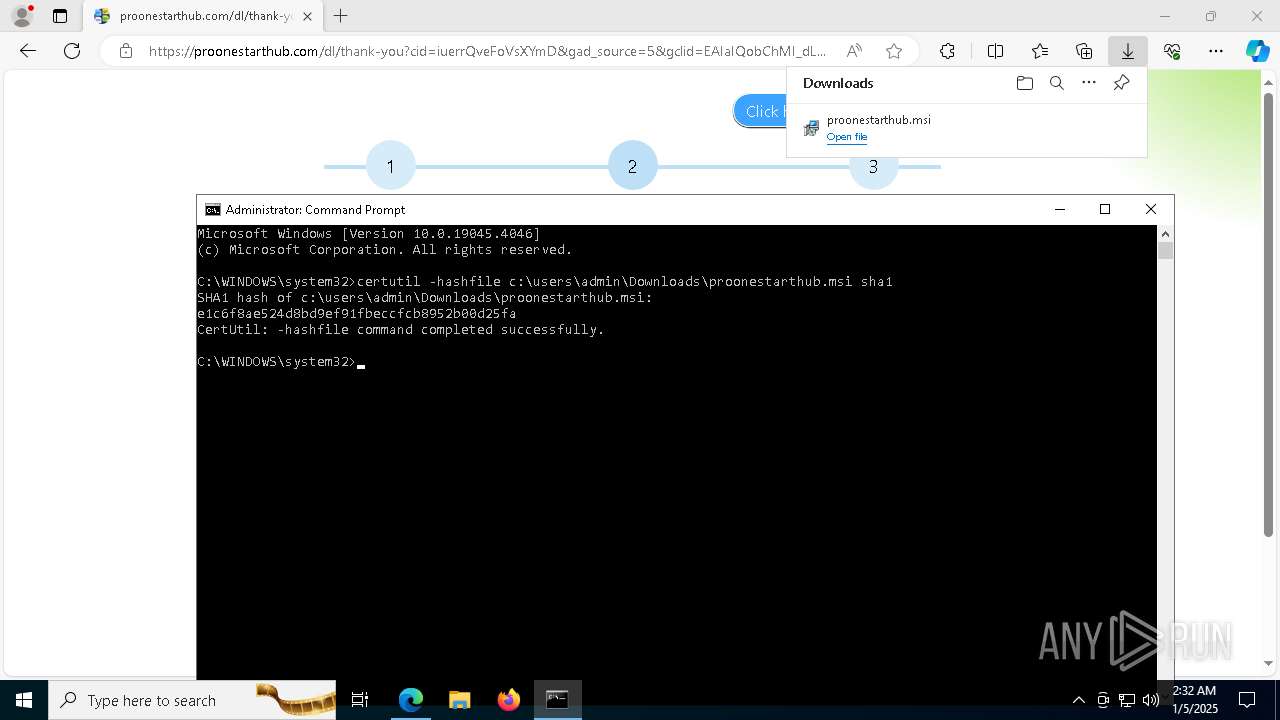Screen dimensions: 1280x720
Task: Open Command Prompt title bar system icon
Action: [x=212, y=210]
